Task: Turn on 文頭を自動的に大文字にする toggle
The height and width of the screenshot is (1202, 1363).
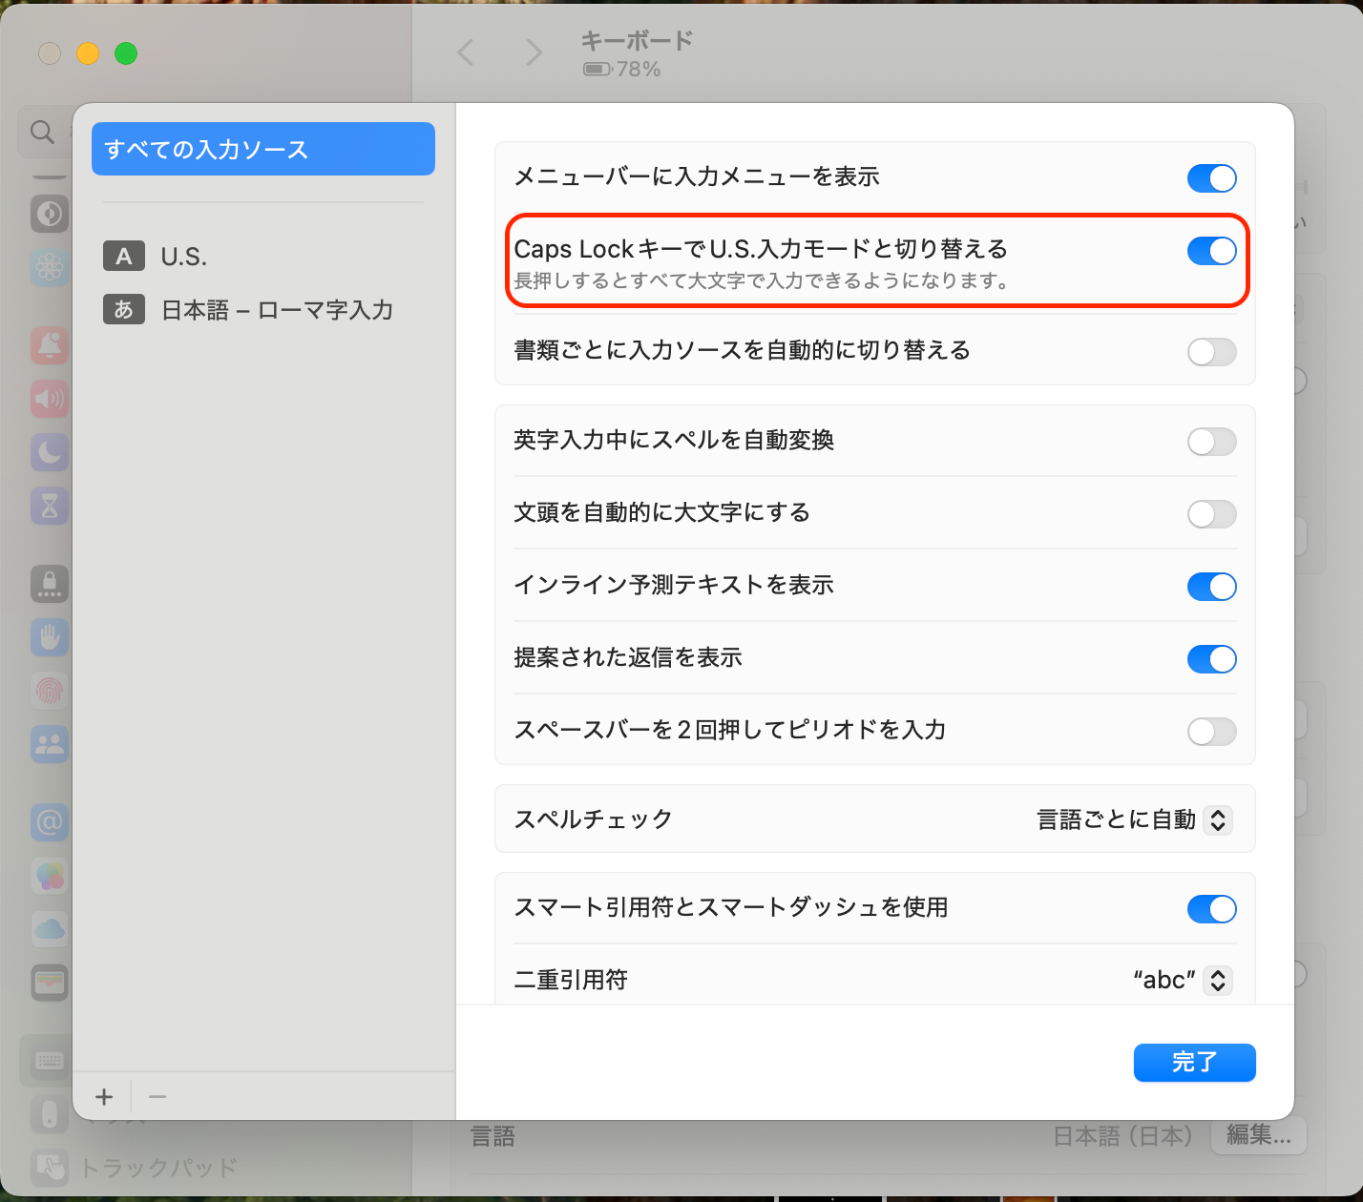Action: [x=1211, y=514]
